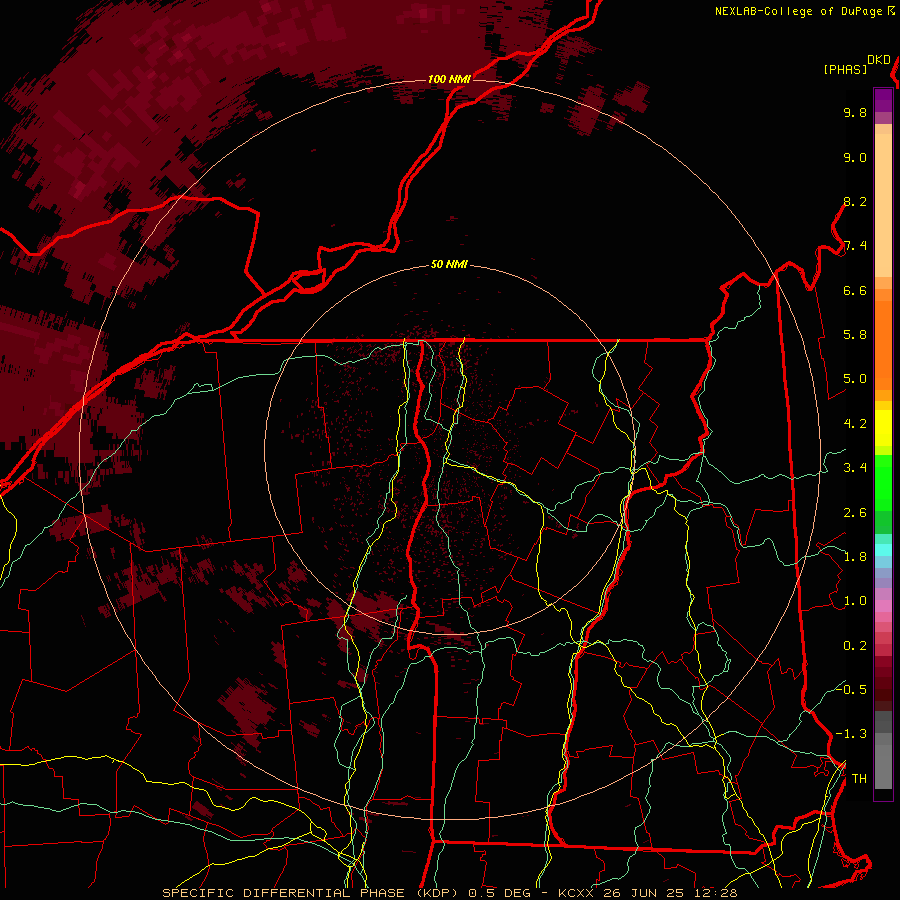Screen dimensions: 900x900
Task: Click the pink band on the color bar
Action: click(x=883, y=606)
